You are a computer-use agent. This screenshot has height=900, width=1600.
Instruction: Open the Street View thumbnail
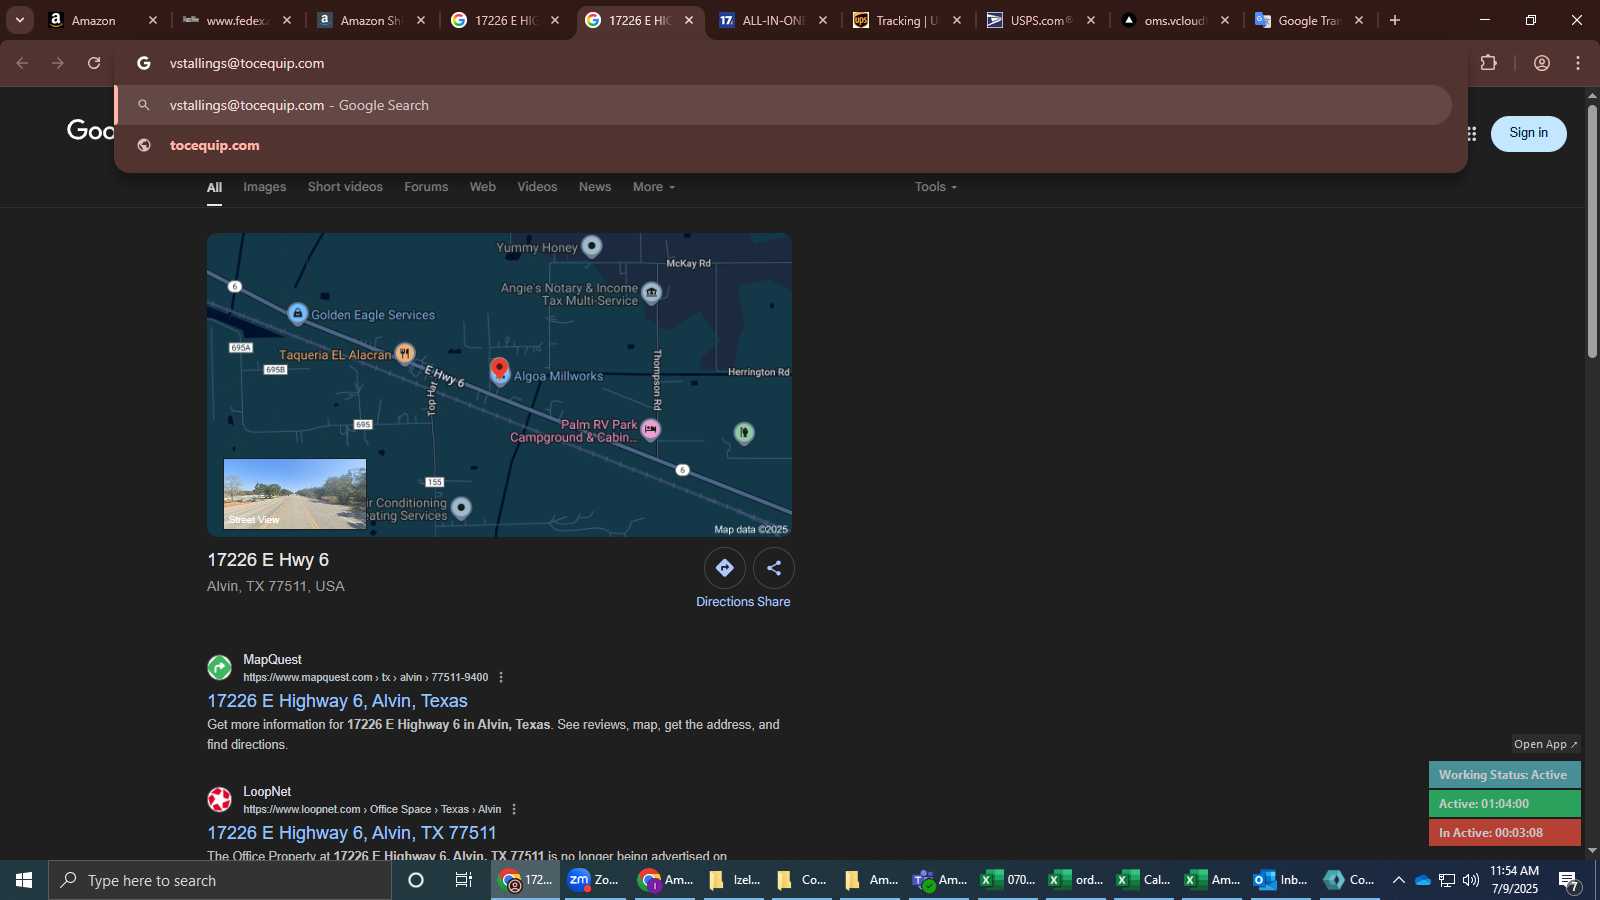pyautogui.click(x=295, y=494)
